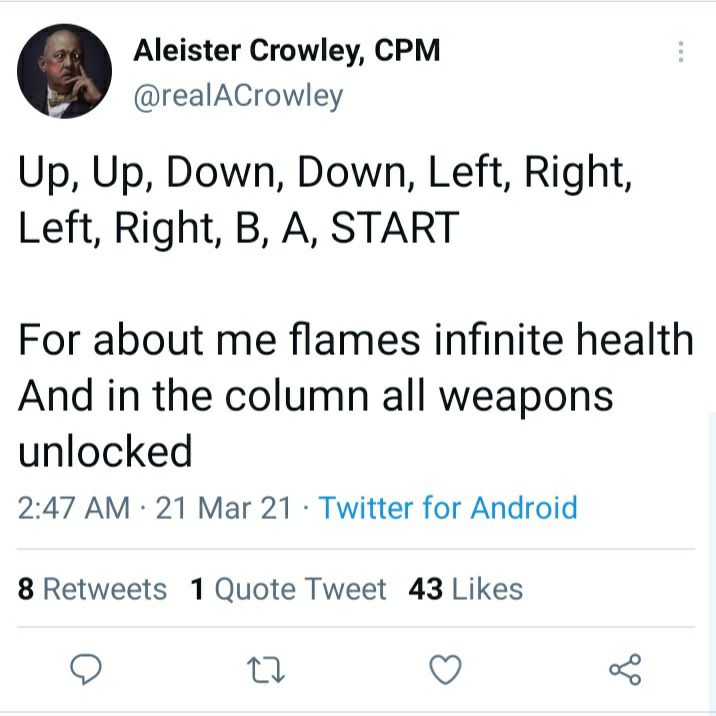Click the display name Aleister Crowley, CPM
The width and height of the screenshot is (716, 716).
(x=287, y=50)
